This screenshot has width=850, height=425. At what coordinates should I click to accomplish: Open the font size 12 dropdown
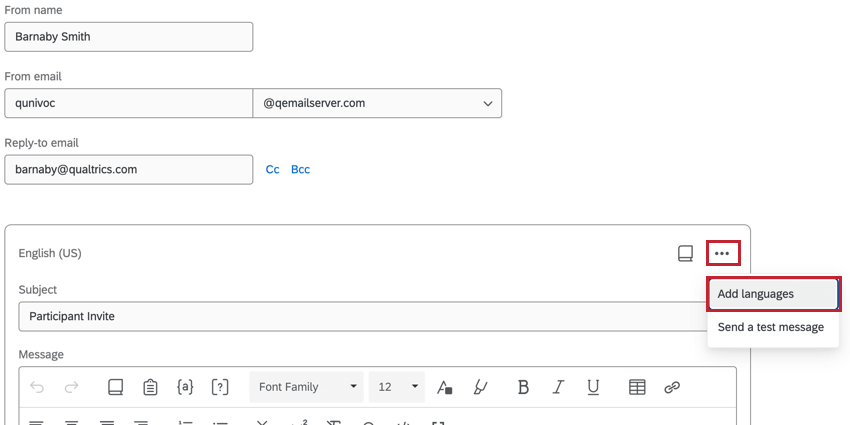pyautogui.click(x=397, y=387)
